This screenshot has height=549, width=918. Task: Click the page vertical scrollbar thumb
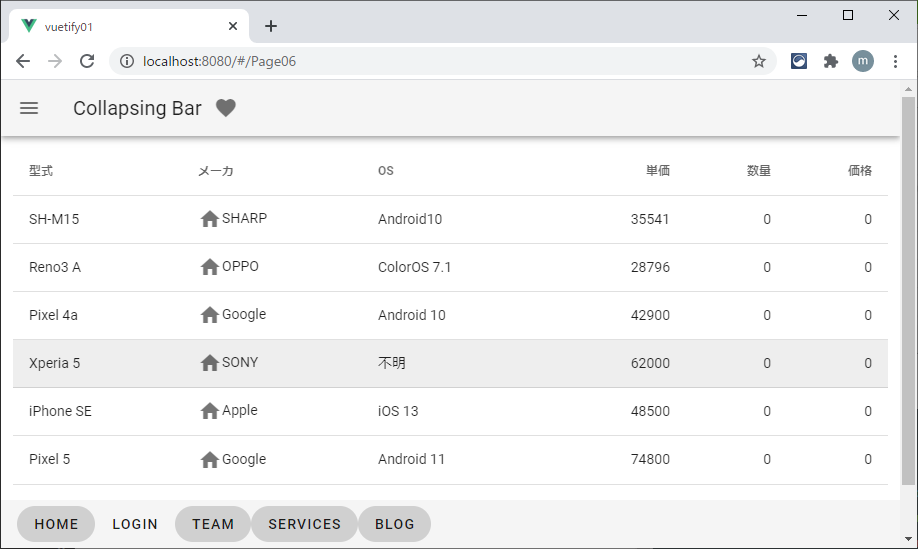point(908,291)
